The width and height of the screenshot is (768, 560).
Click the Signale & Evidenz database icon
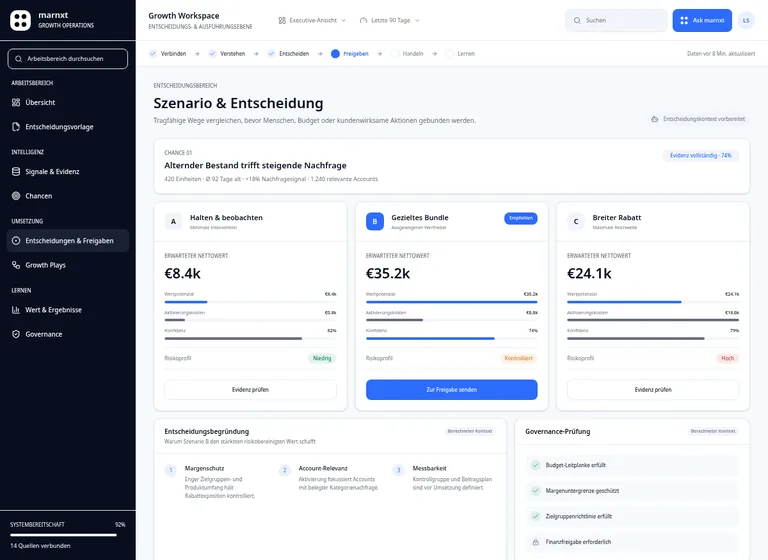coord(16,171)
